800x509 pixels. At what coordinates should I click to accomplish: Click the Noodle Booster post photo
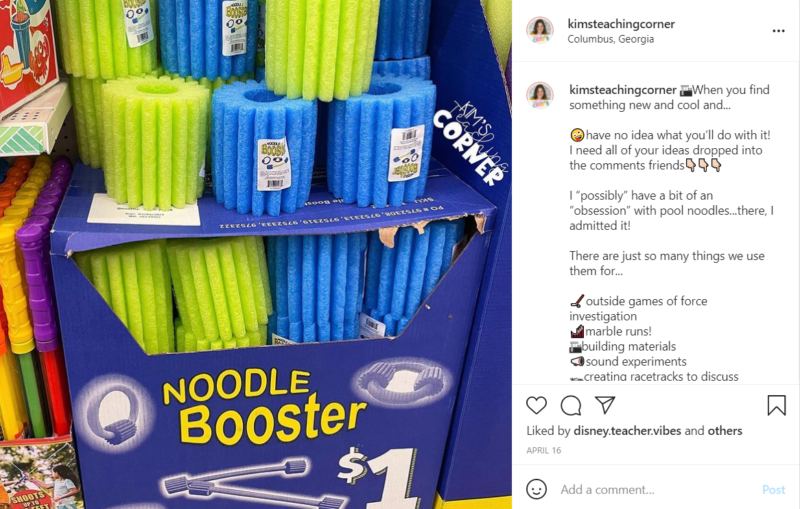256,254
